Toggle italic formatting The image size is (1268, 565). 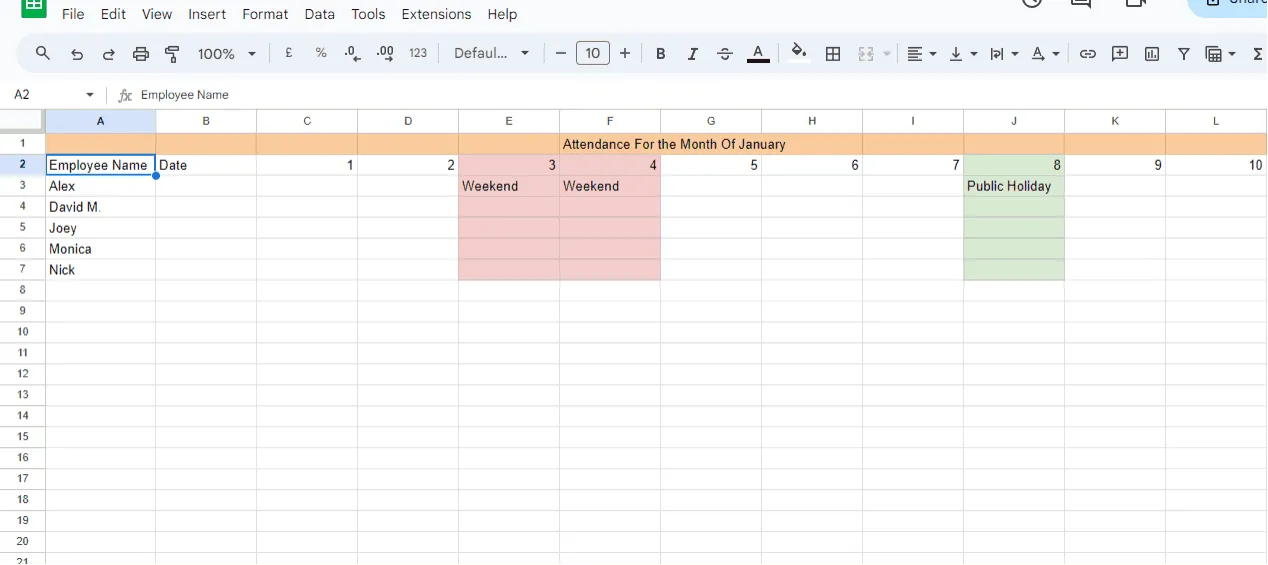693,54
